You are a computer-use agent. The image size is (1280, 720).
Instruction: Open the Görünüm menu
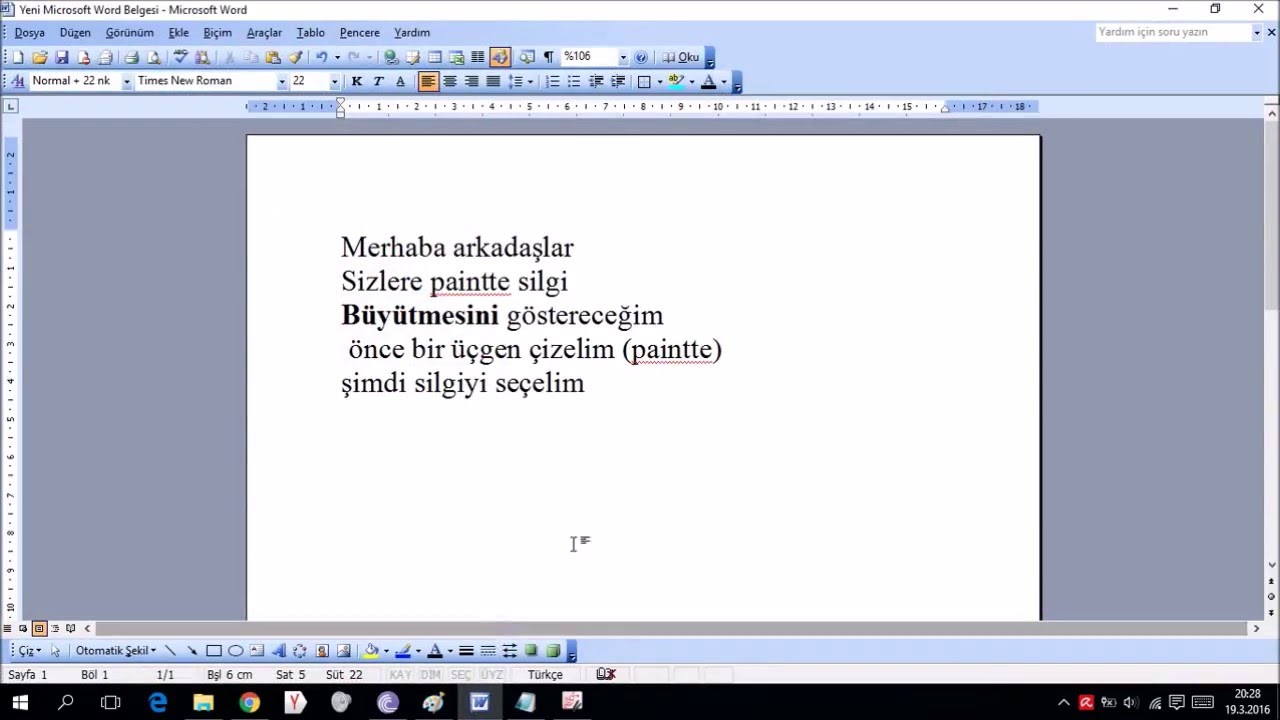point(129,33)
